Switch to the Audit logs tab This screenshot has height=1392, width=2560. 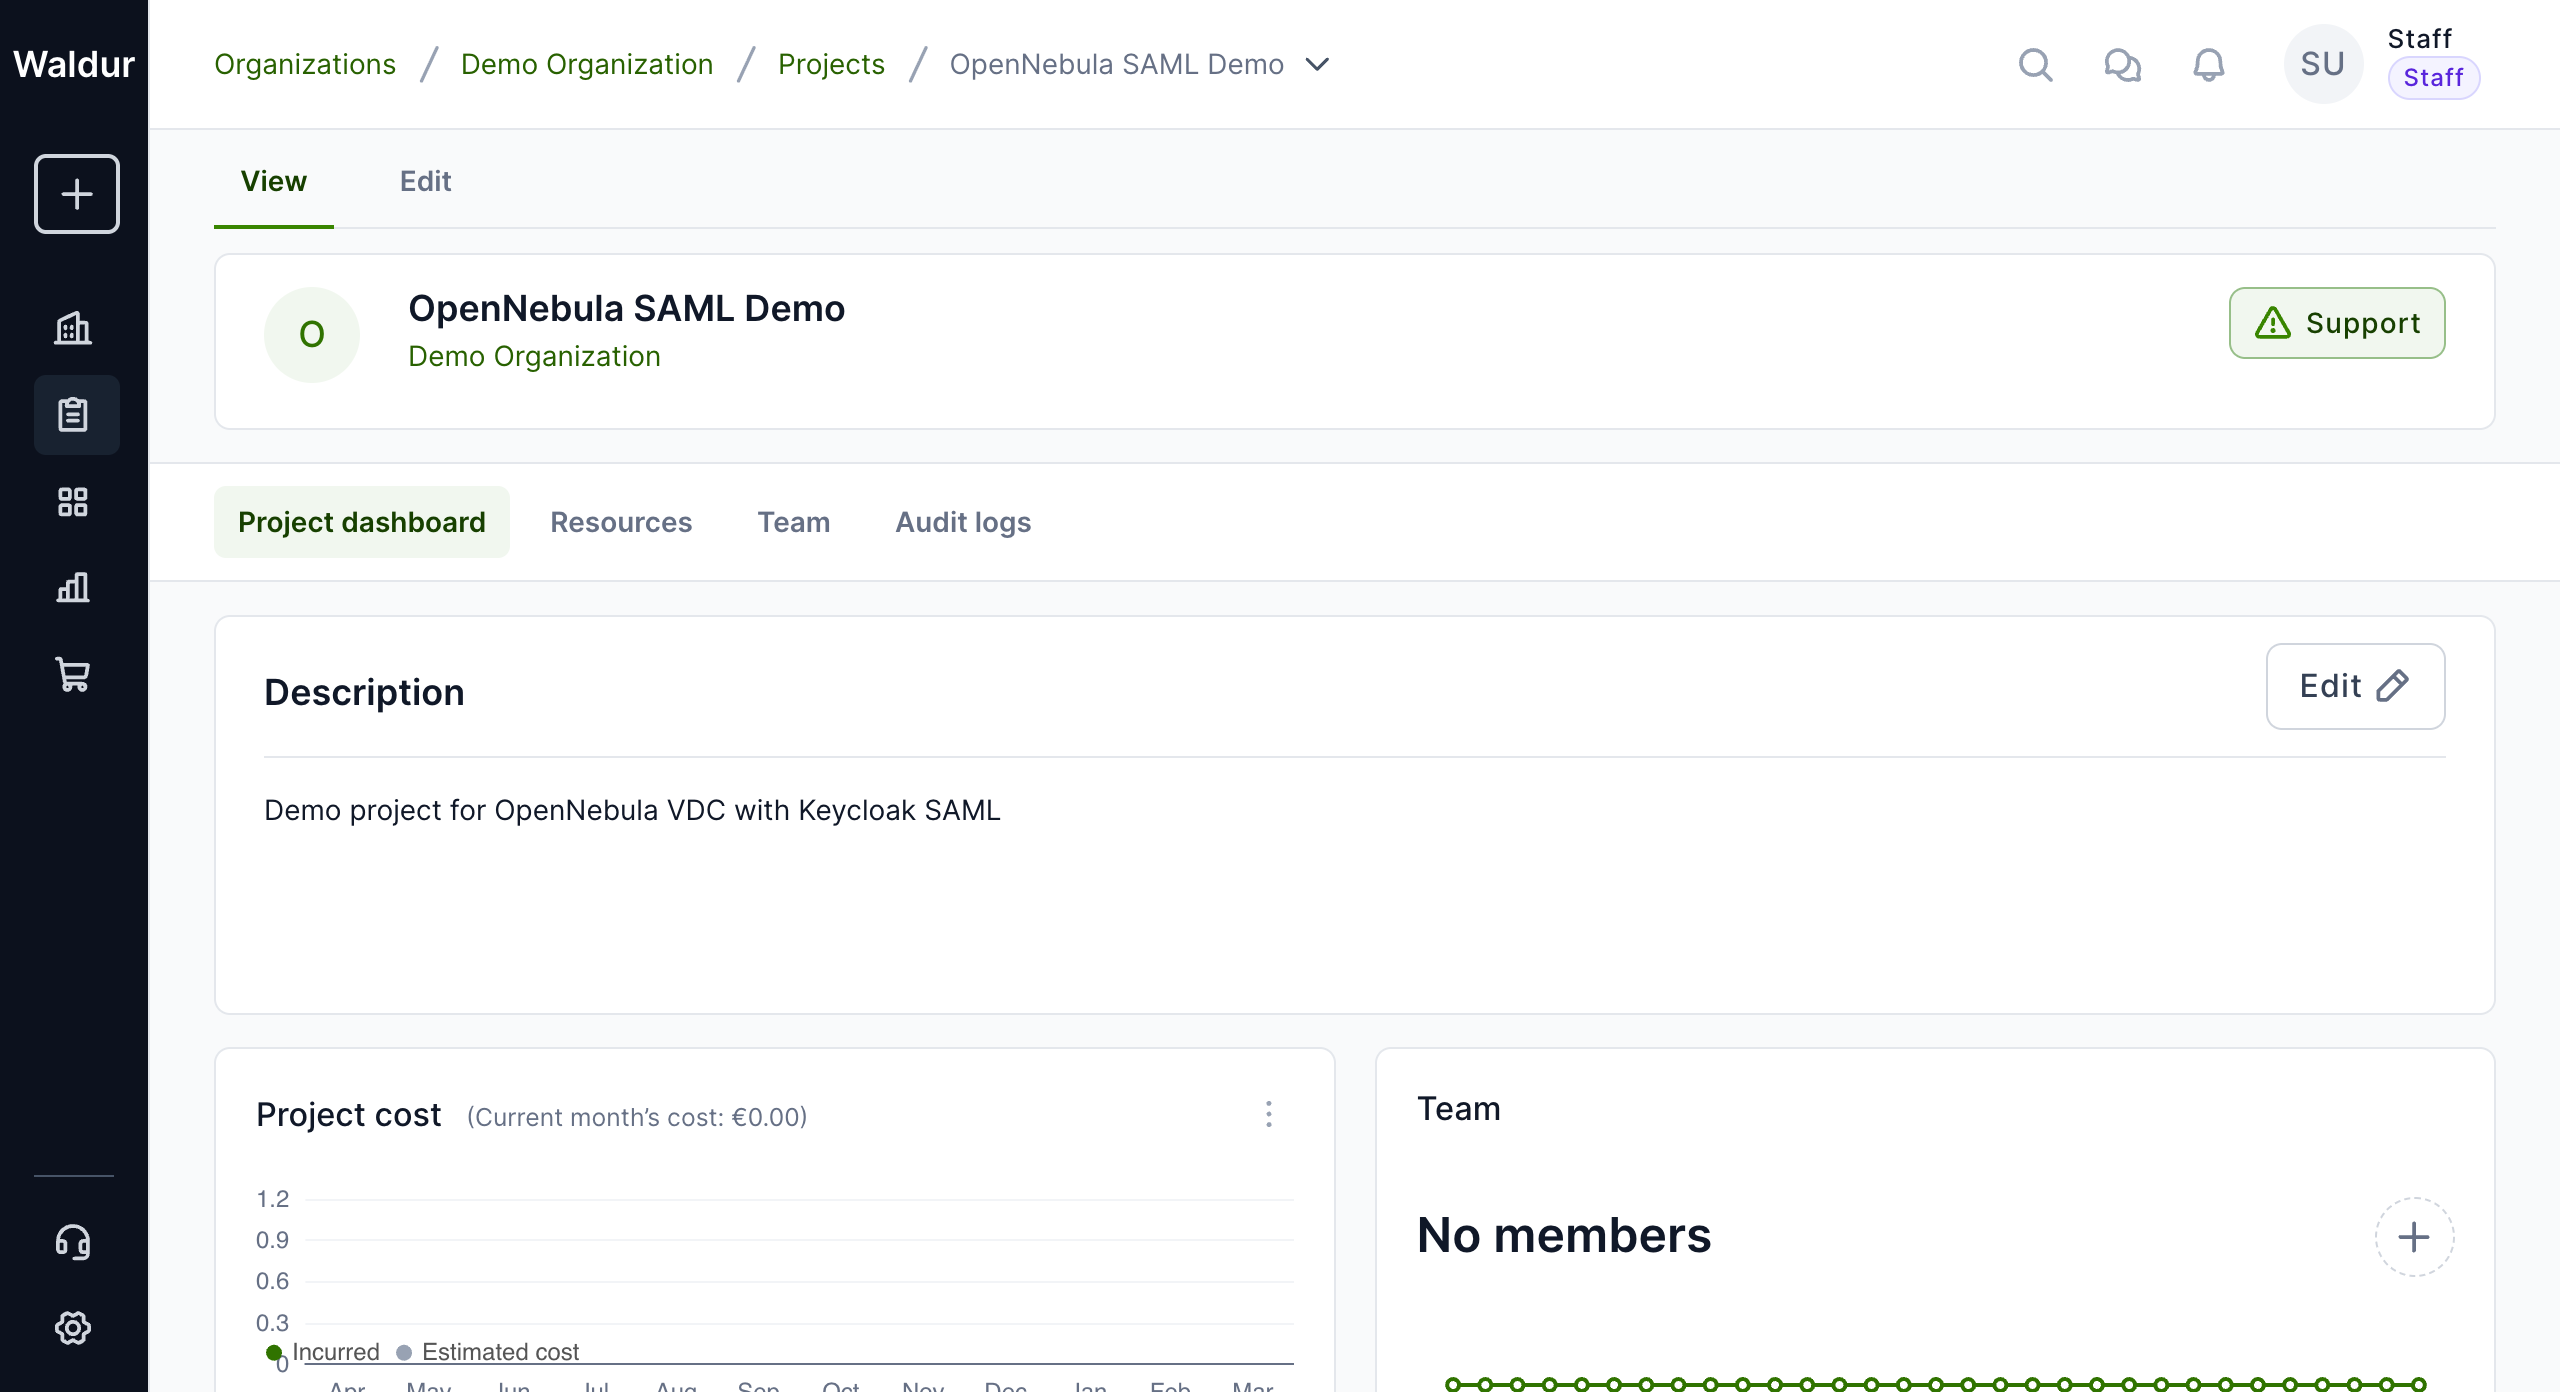(x=962, y=522)
